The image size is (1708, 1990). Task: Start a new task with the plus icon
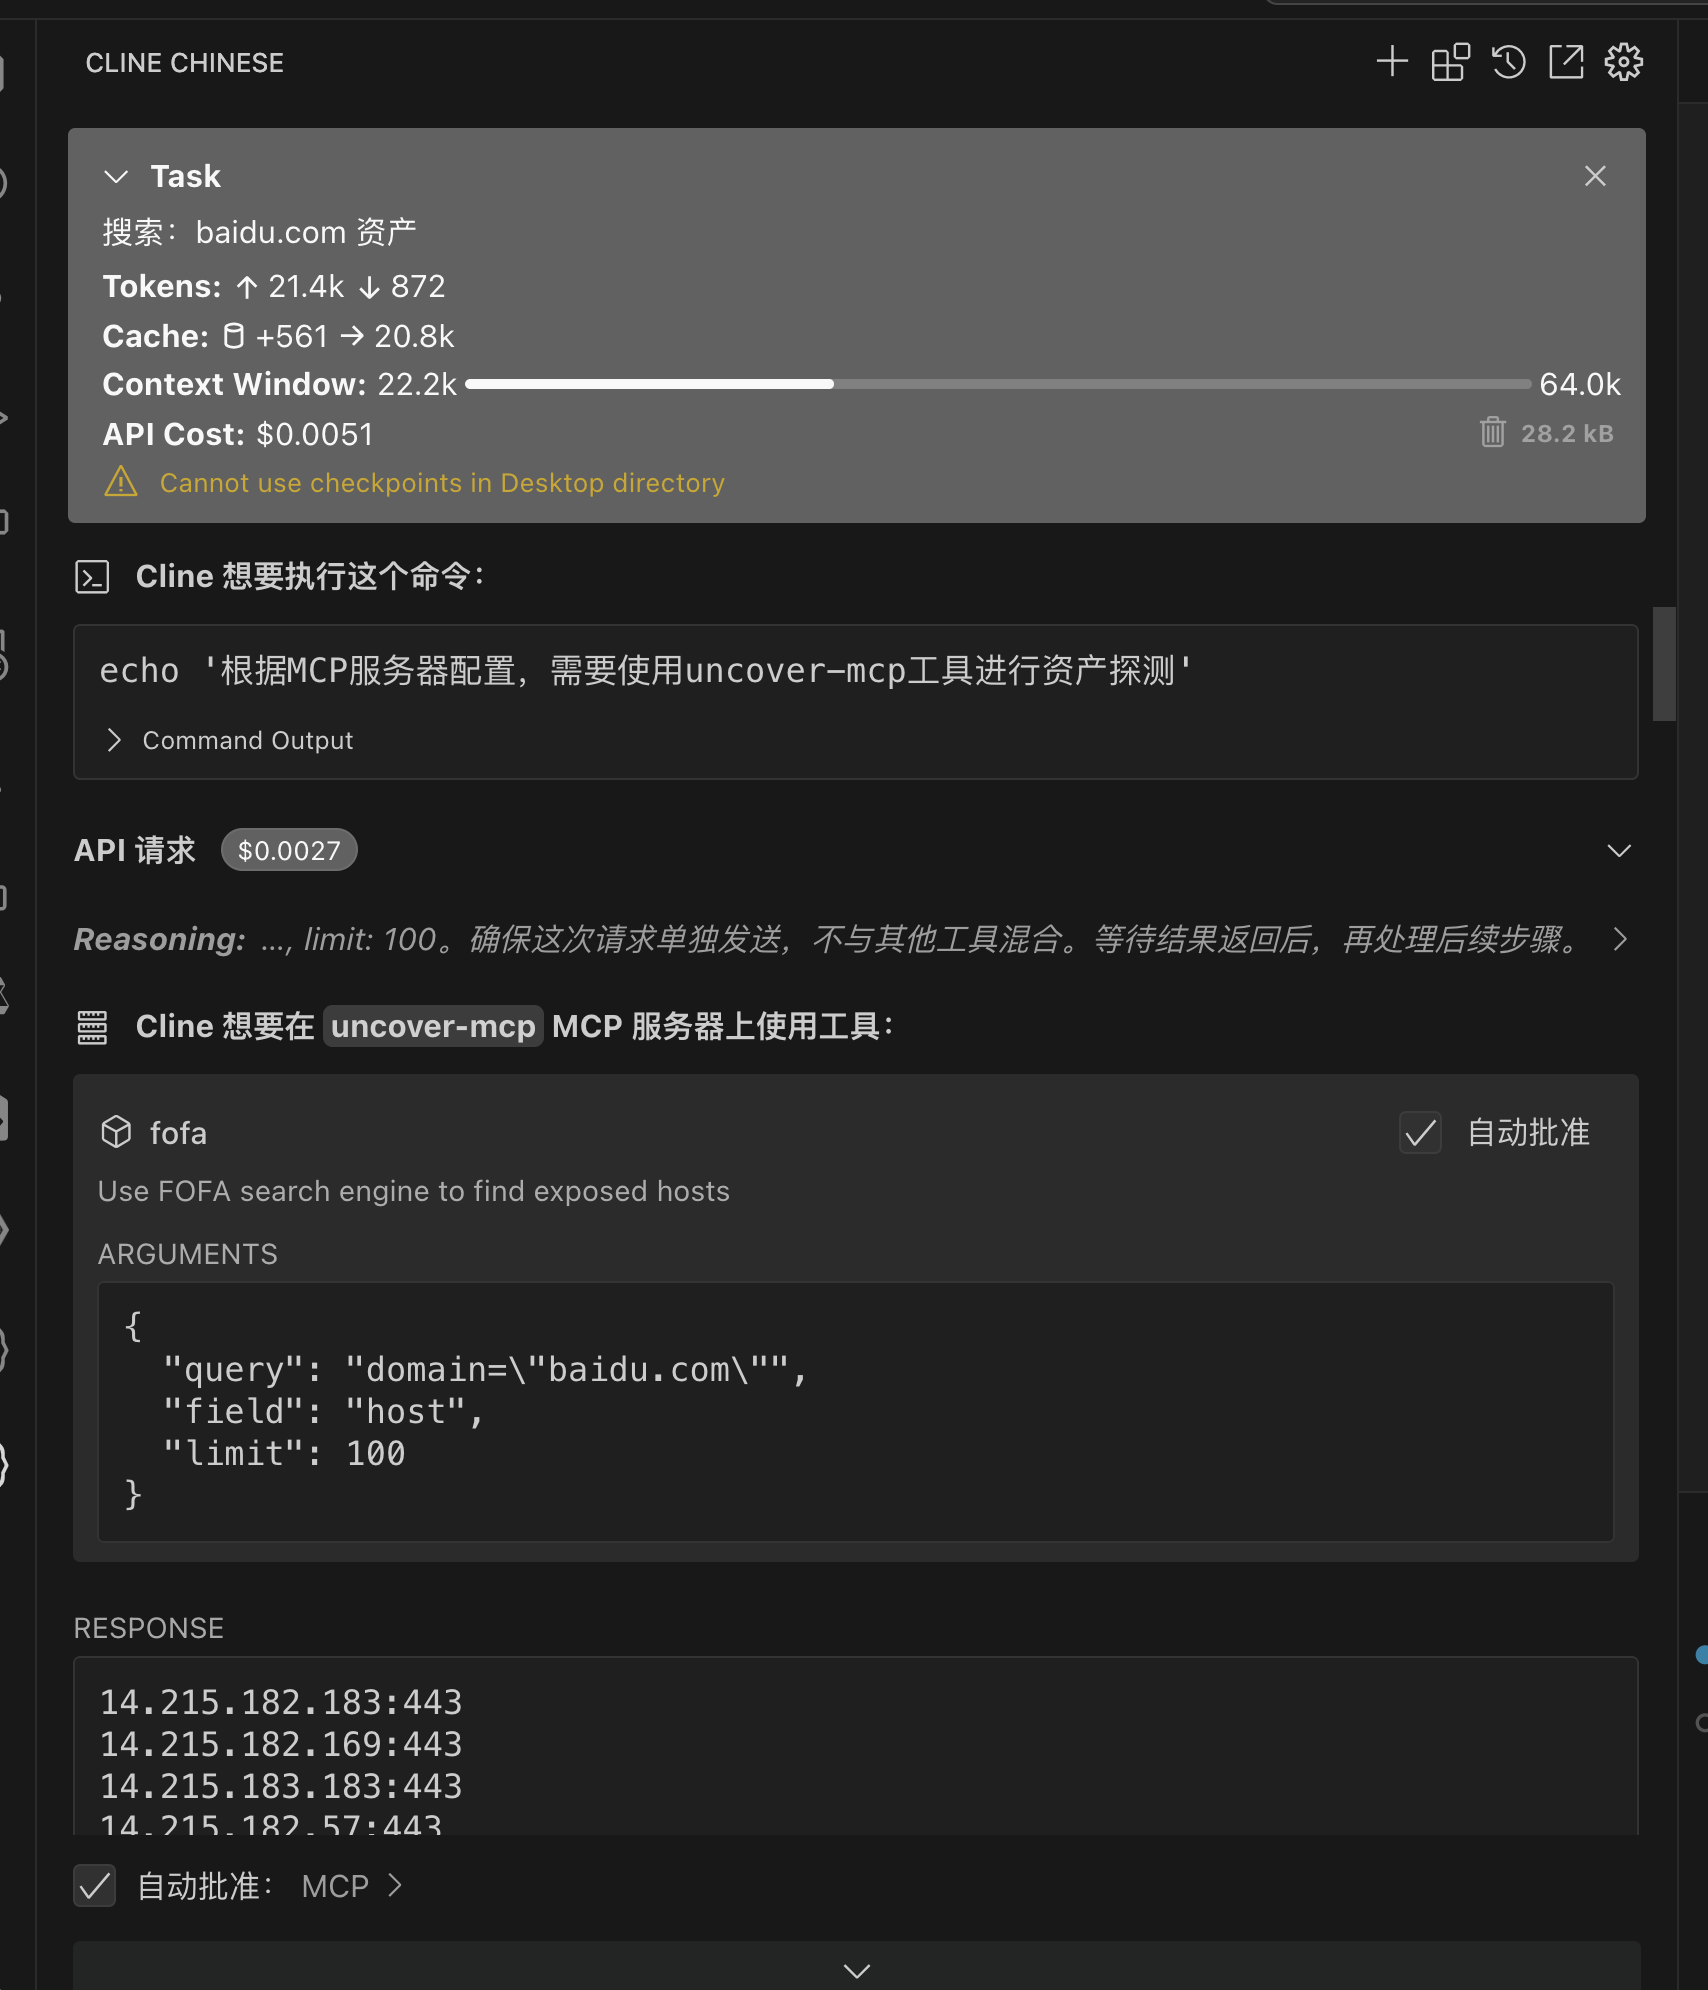pos(1390,62)
